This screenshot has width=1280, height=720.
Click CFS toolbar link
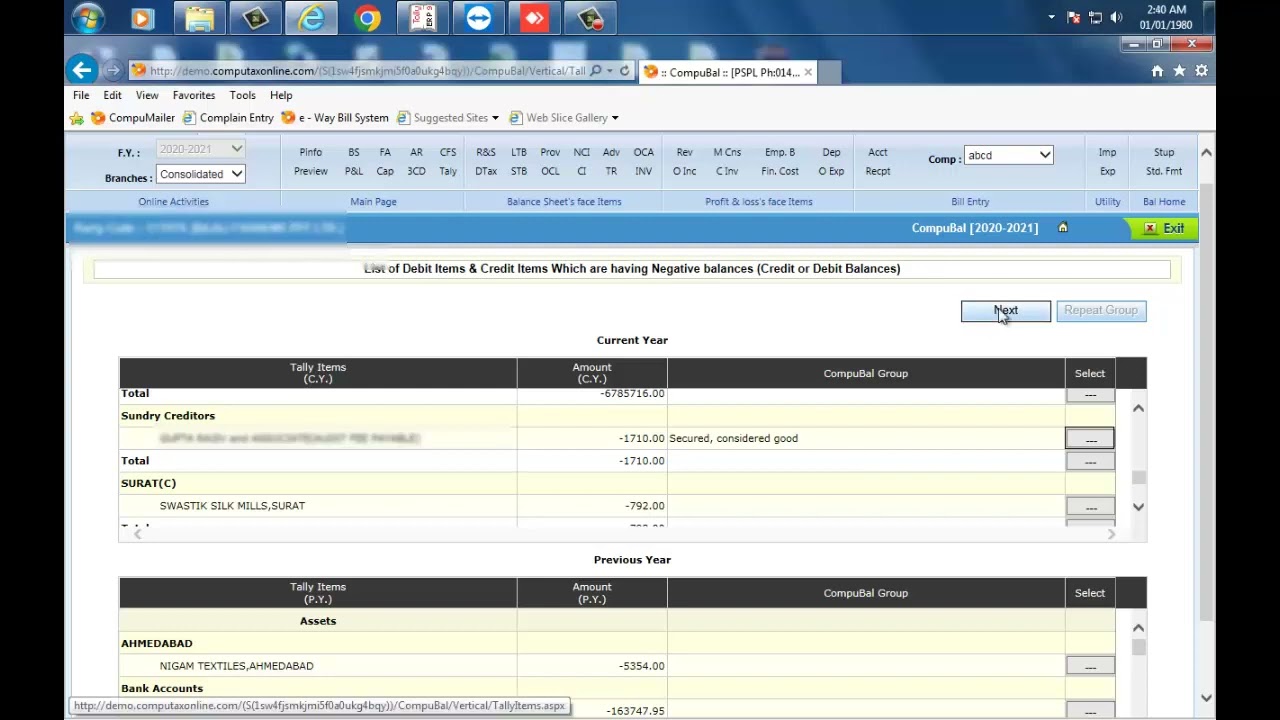(448, 152)
